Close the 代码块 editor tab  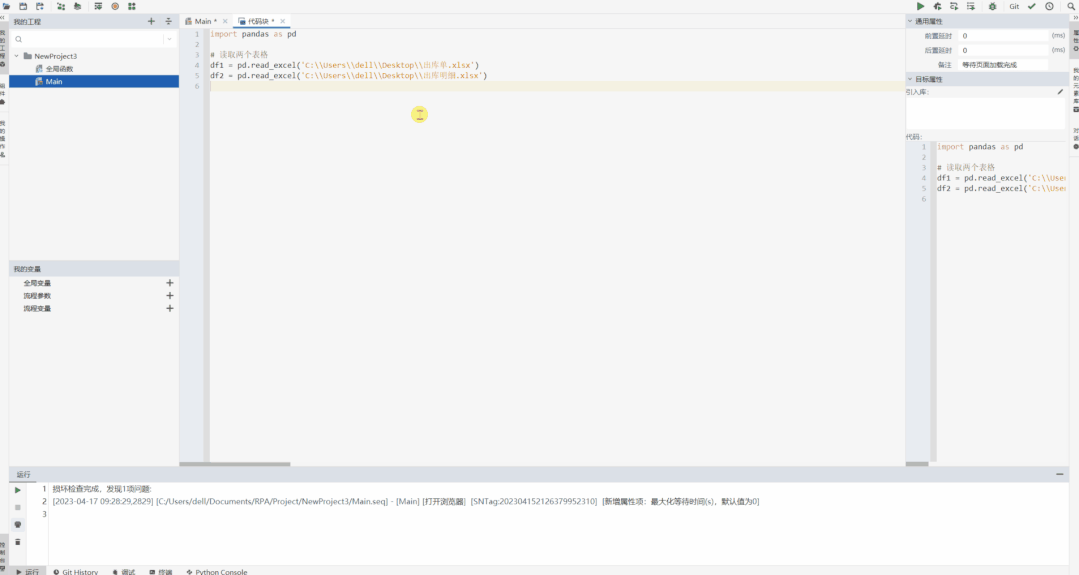283,21
